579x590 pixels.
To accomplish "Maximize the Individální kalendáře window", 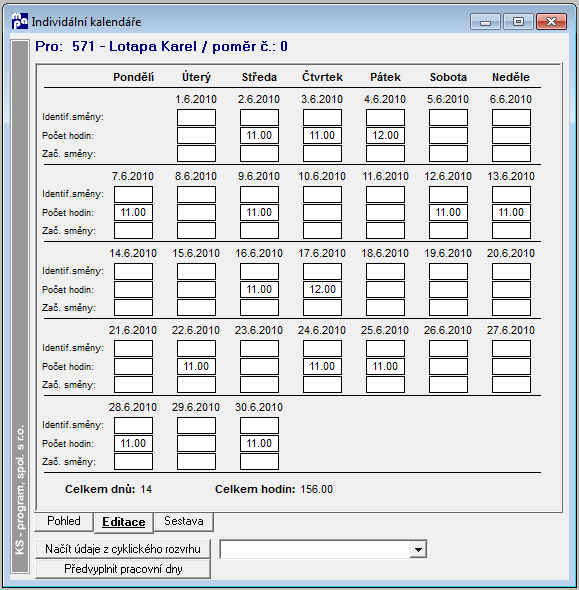I will point(518,22).
